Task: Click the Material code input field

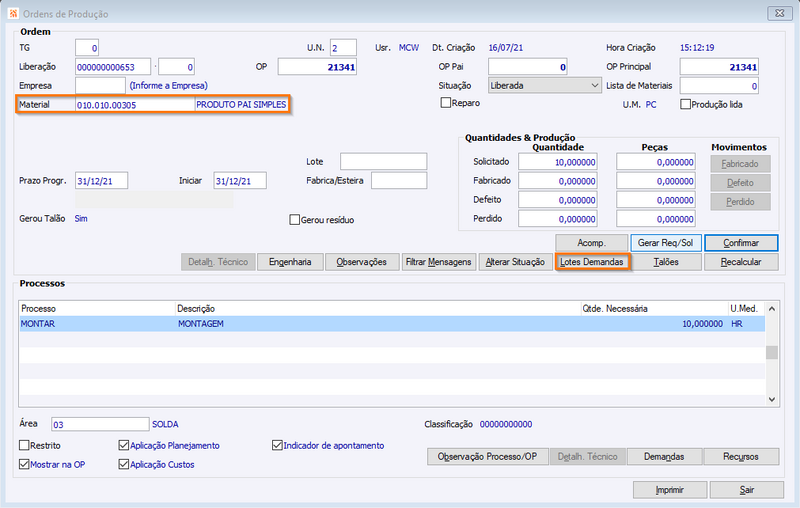Action: coord(134,104)
